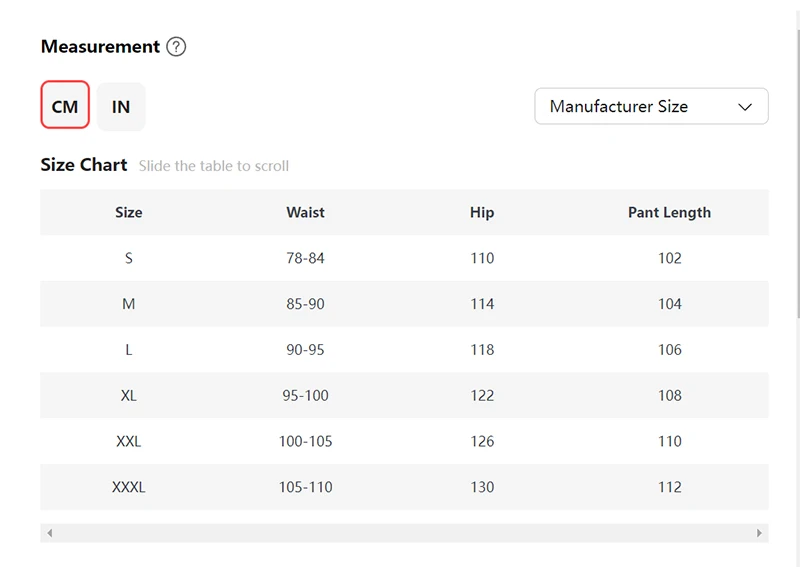Switch measurement units to IN
This screenshot has width=800, height=567.
click(121, 106)
